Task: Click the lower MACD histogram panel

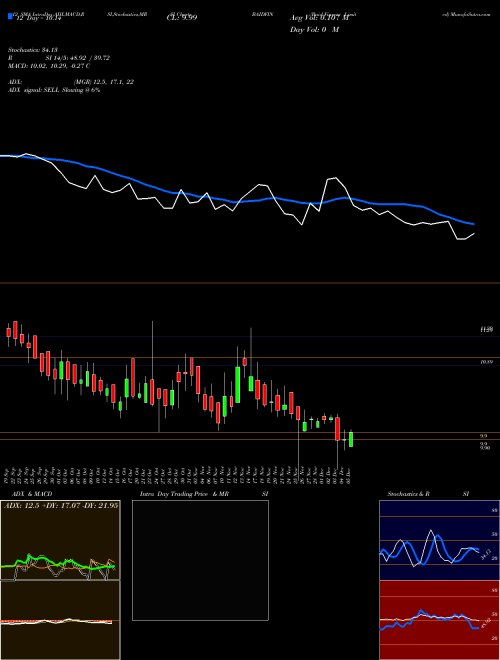Action: click(60, 620)
